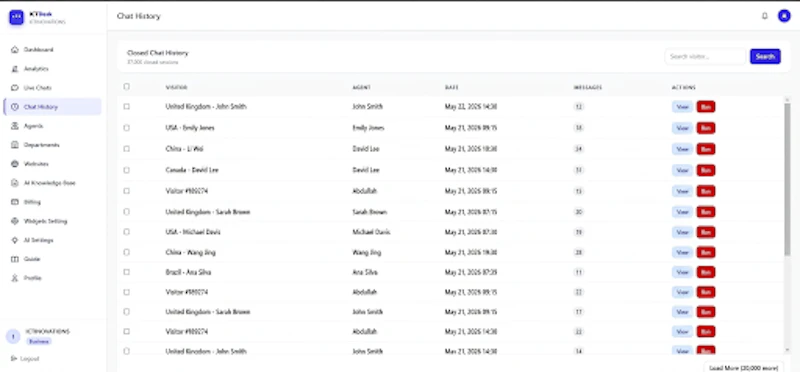Ban the Brazil - Ana Silva visitor
Screen dimensions: 800x372
706,272
